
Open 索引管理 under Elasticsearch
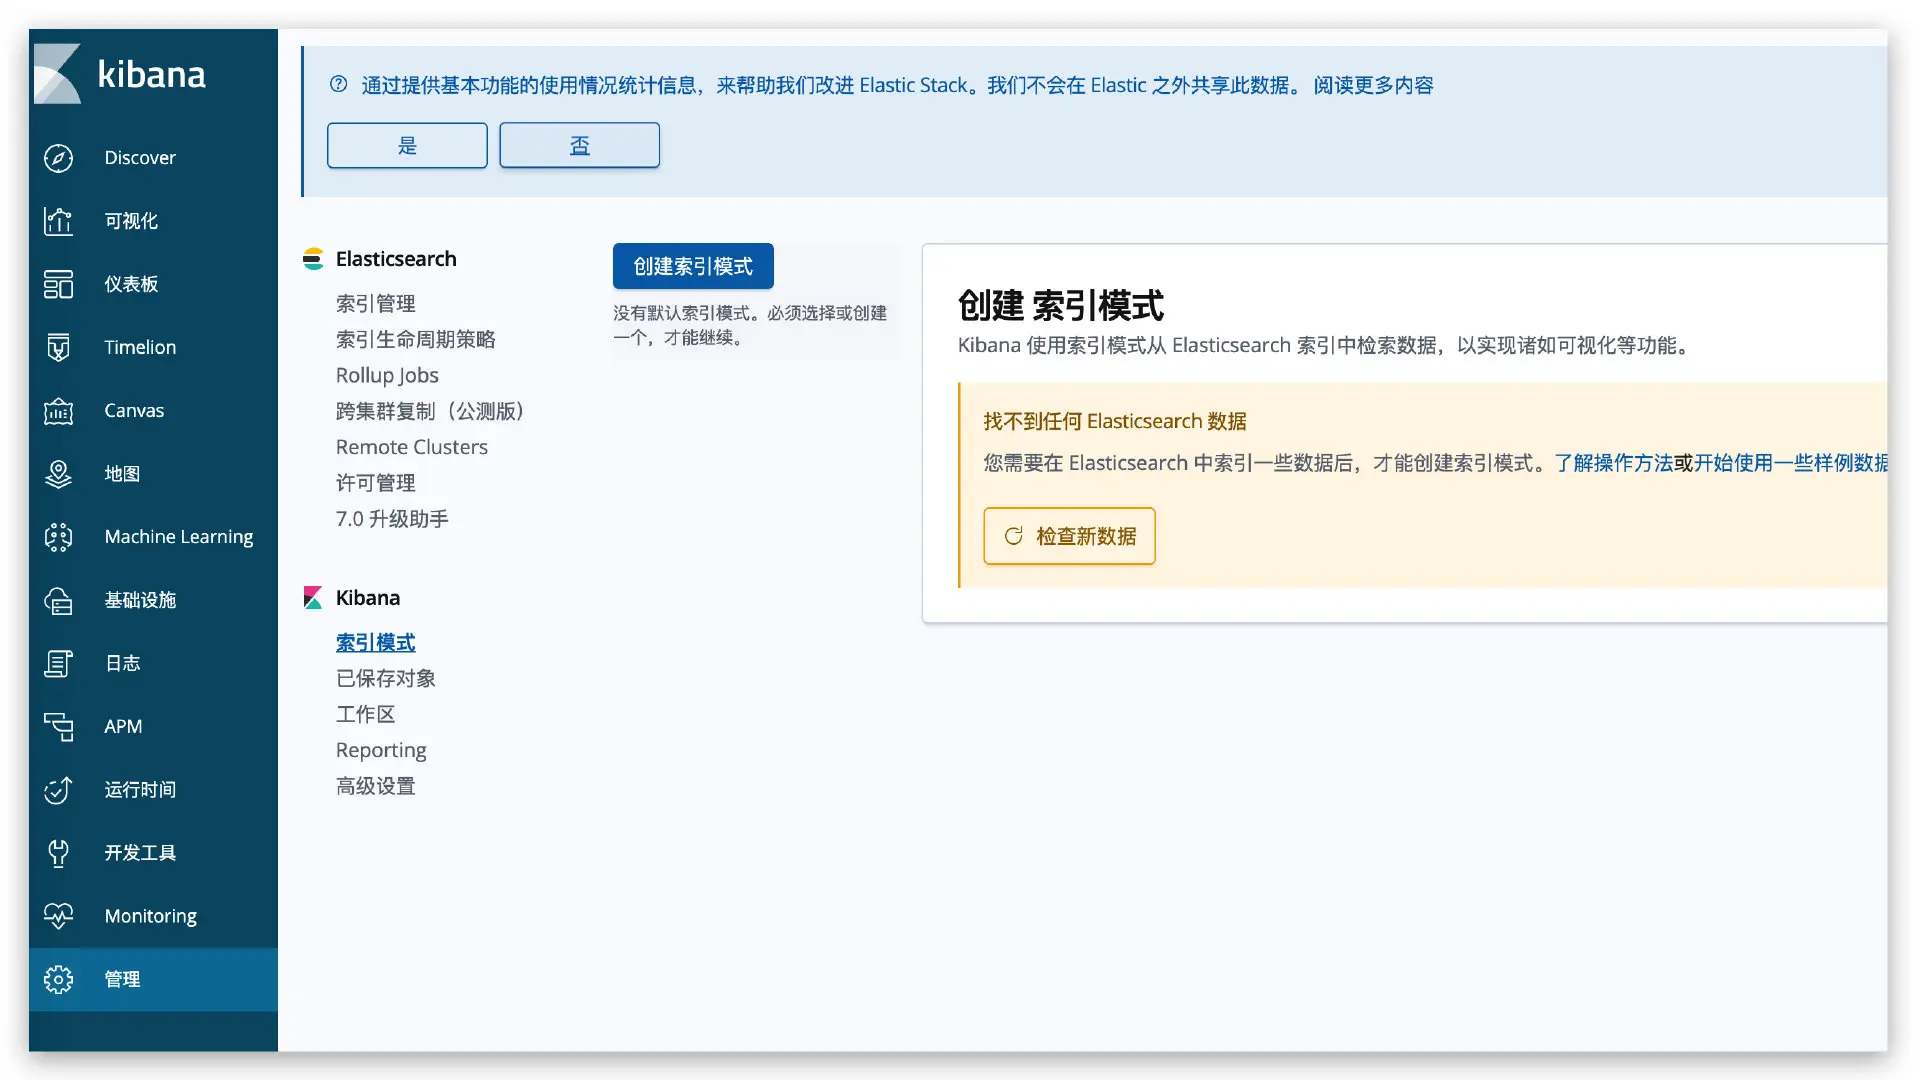coord(376,303)
